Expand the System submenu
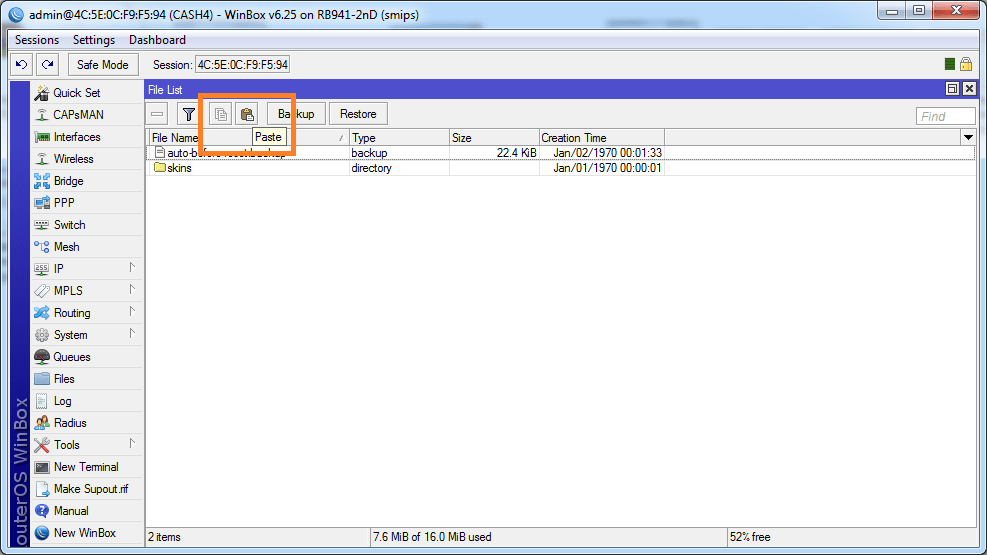Image resolution: width=987 pixels, height=555 pixels. click(x=70, y=335)
